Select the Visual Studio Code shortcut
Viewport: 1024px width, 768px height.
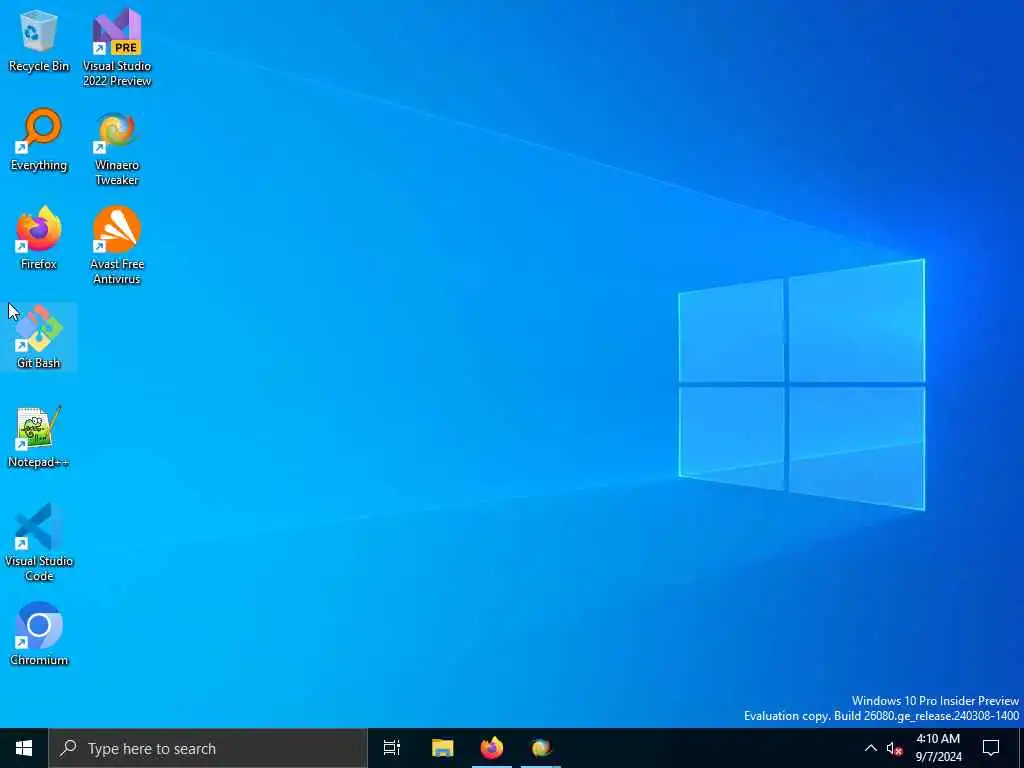coord(39,542)
